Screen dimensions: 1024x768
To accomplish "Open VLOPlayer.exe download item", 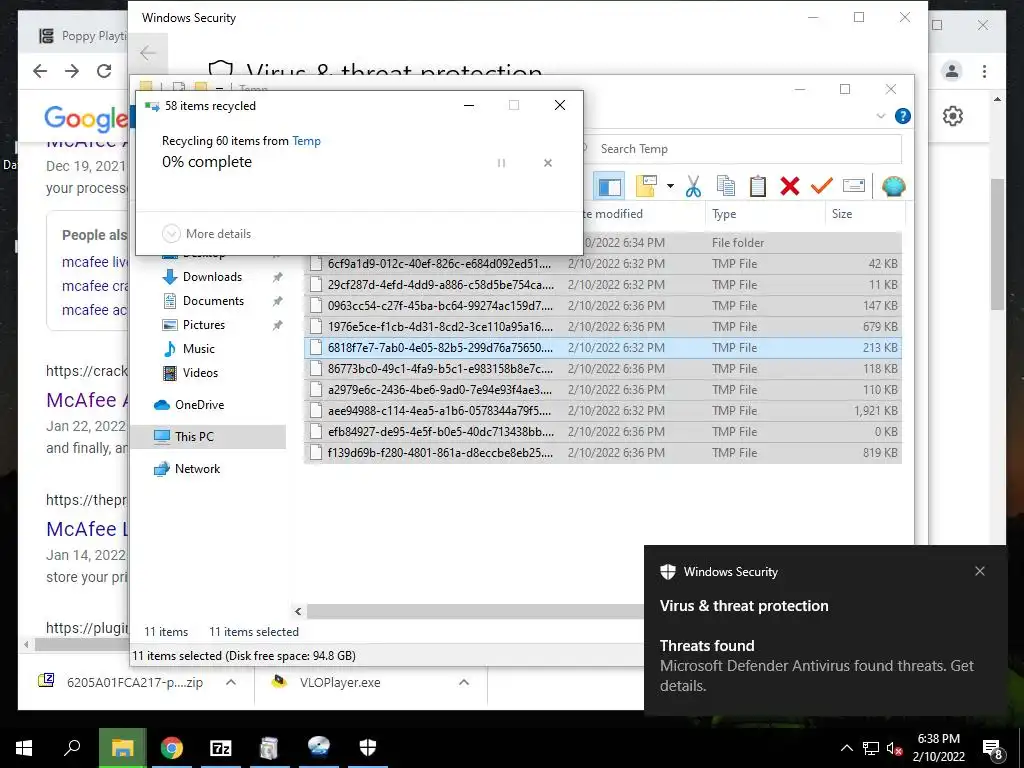I will [x=327, y=682].
